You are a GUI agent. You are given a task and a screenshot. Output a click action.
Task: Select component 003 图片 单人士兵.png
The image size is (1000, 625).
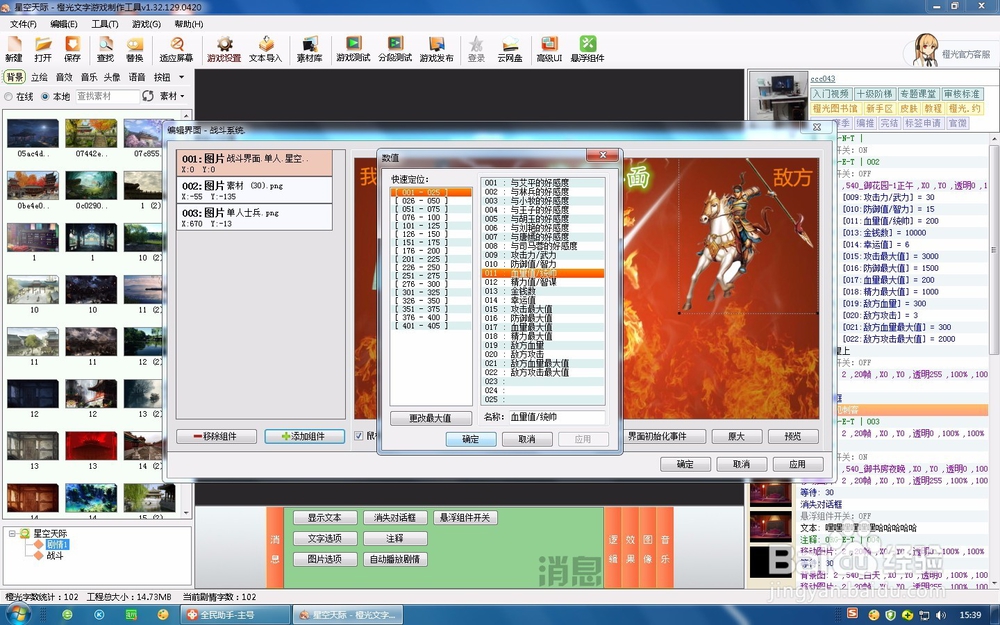(x=254, y=217)
